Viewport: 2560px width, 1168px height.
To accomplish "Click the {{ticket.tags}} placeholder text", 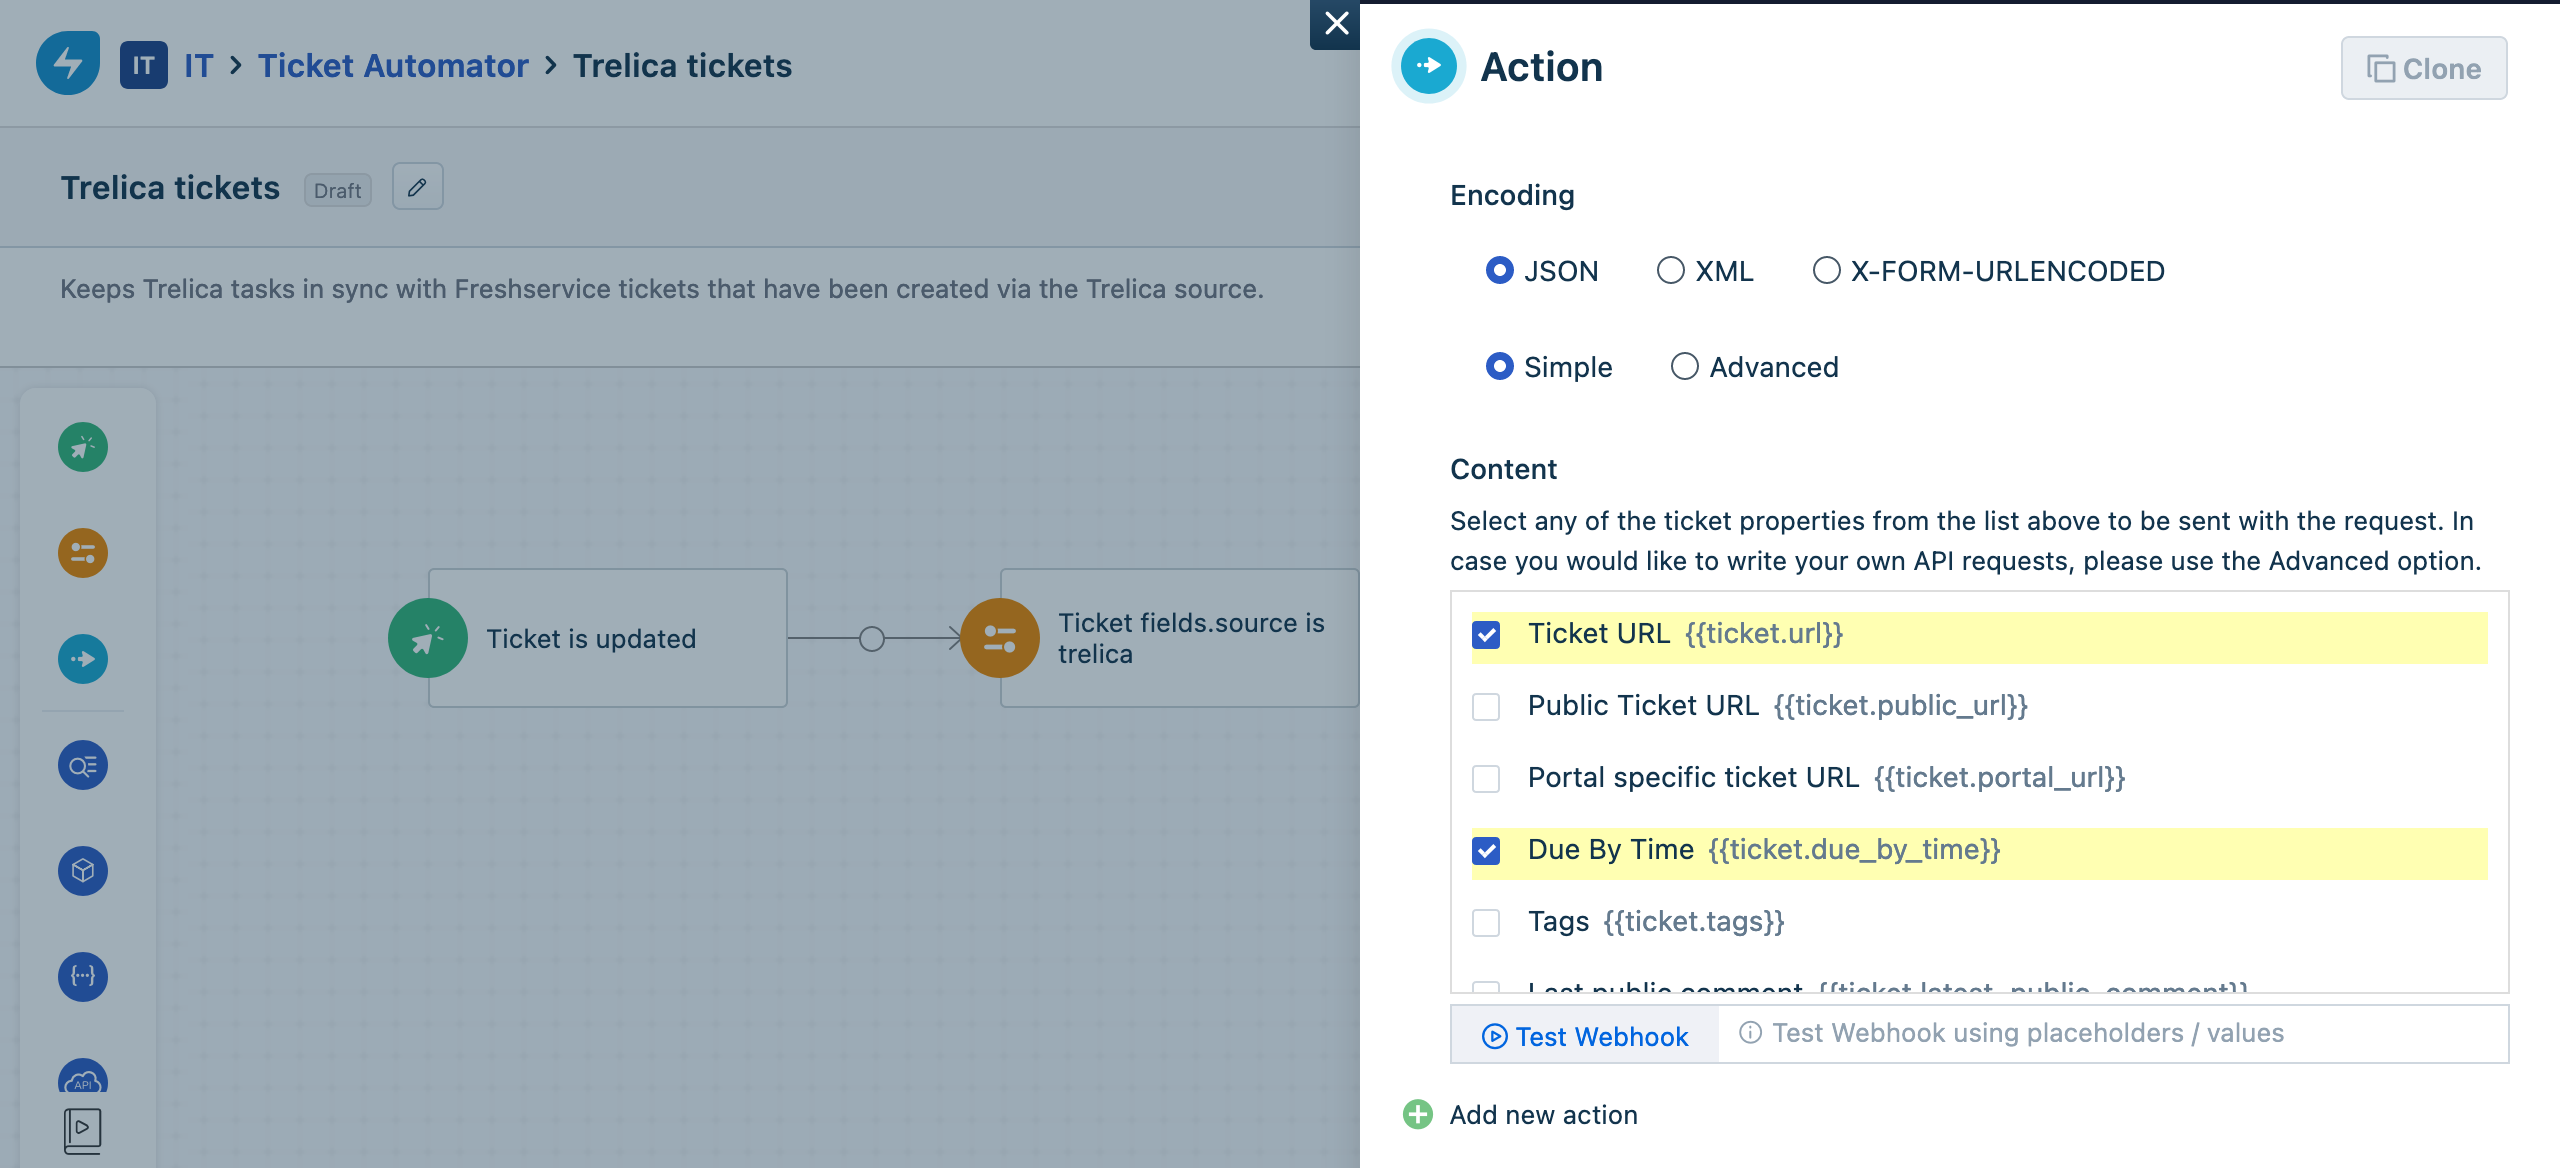I will [x=1694, y=922].
